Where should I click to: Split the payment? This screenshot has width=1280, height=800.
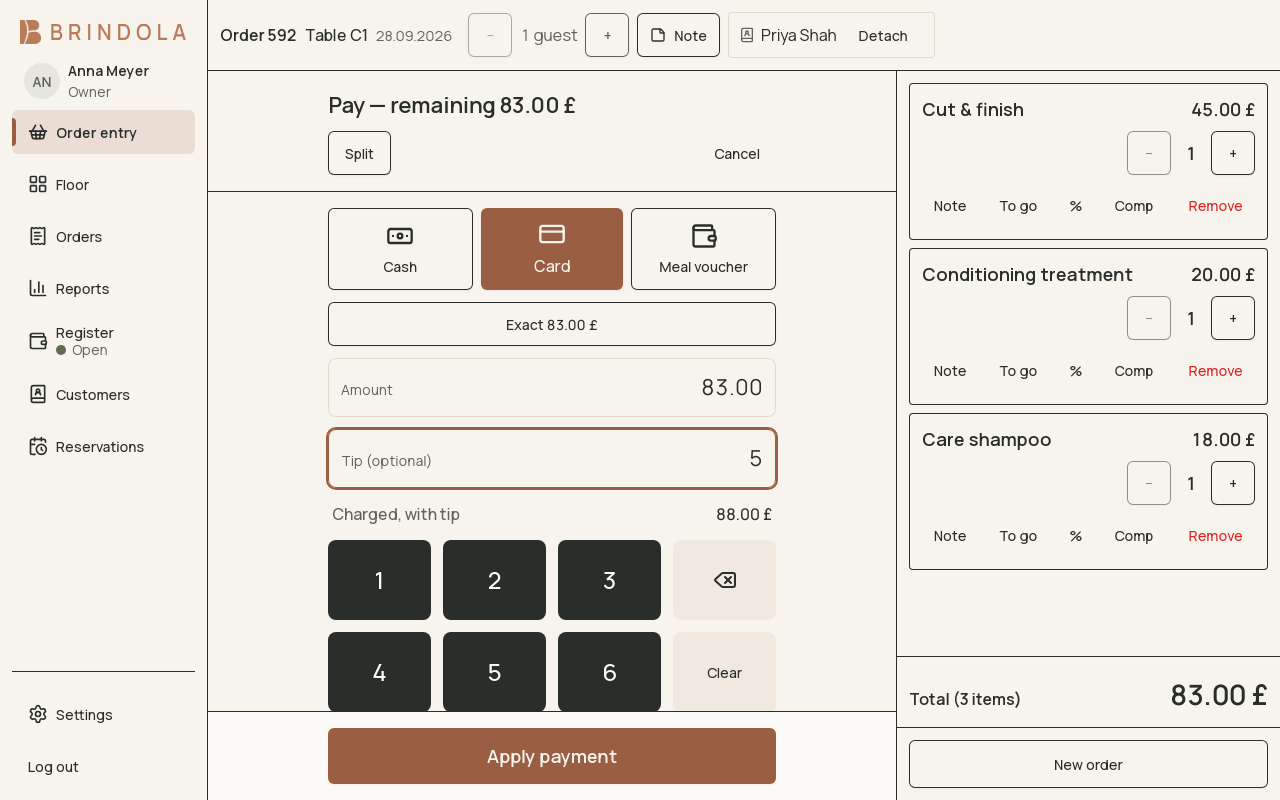coord(359,153)
